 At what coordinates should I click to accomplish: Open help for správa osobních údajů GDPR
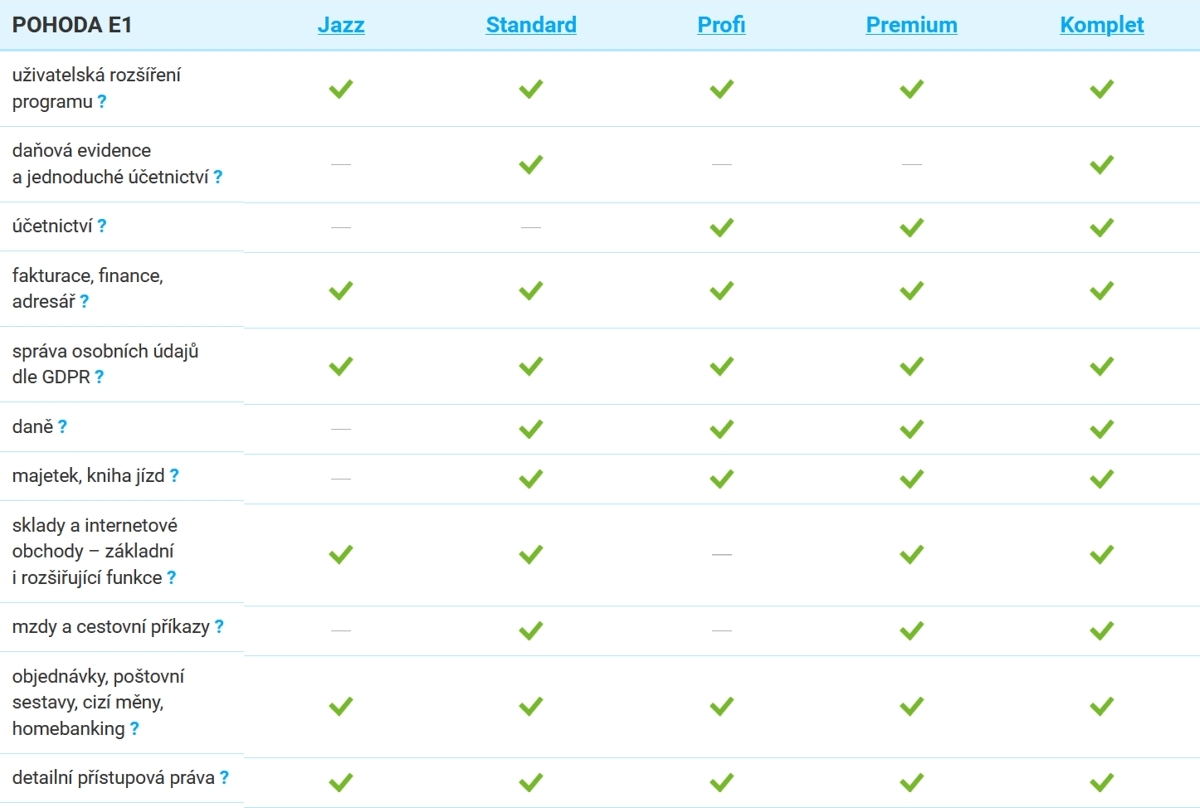coord(99,378)
